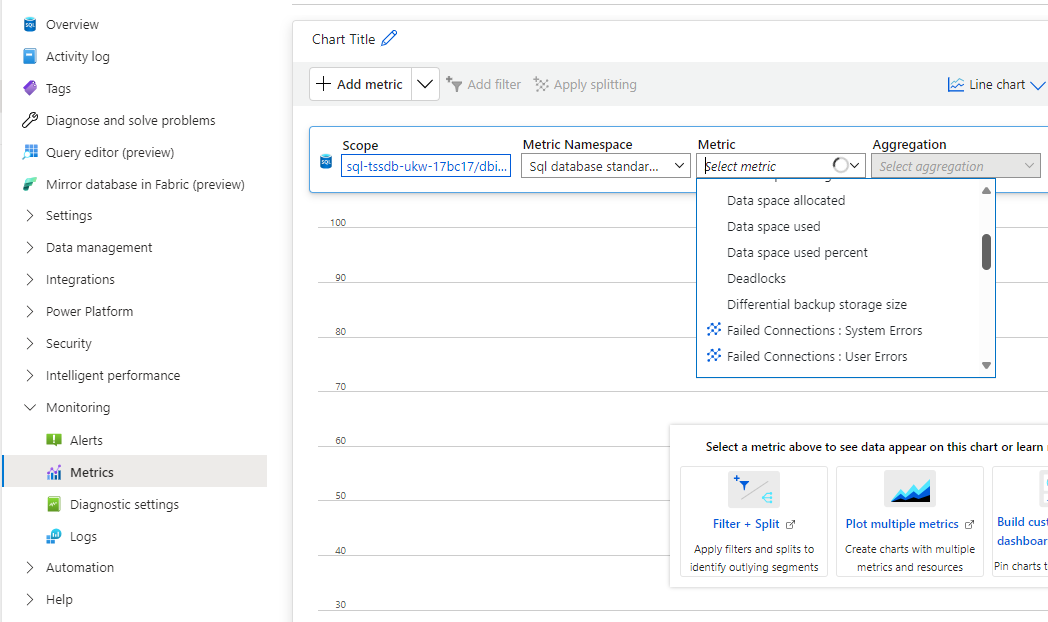Viewport: 1048px width, 622px height.
Task: Click the plus icon on Add metric
Action: tap(323, 84)
